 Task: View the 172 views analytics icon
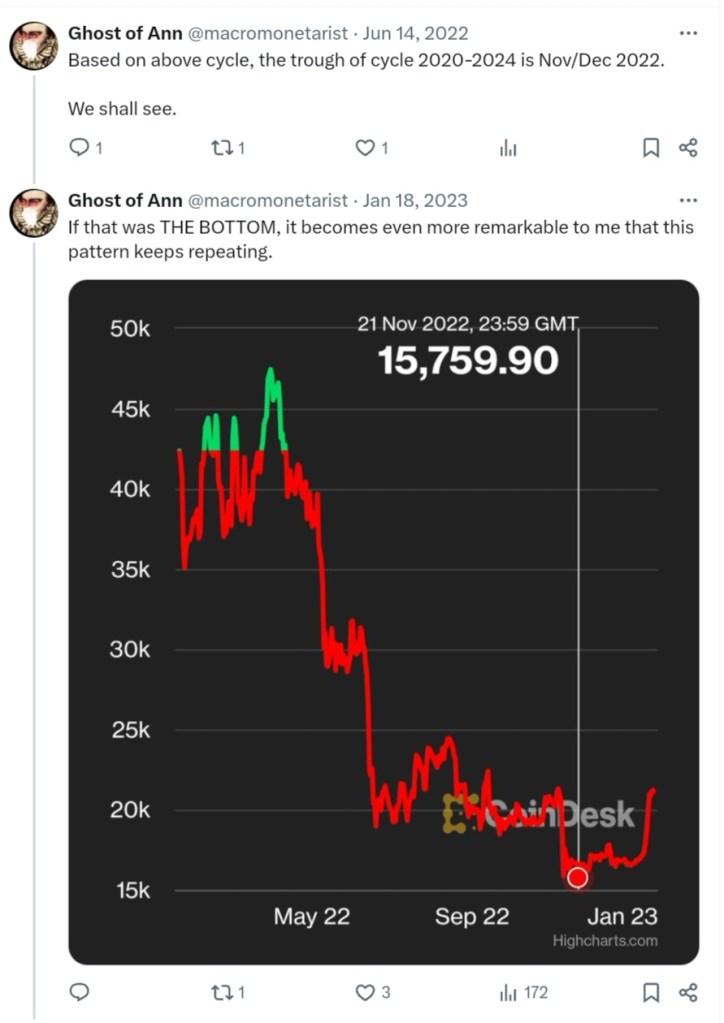pos(508,992)
